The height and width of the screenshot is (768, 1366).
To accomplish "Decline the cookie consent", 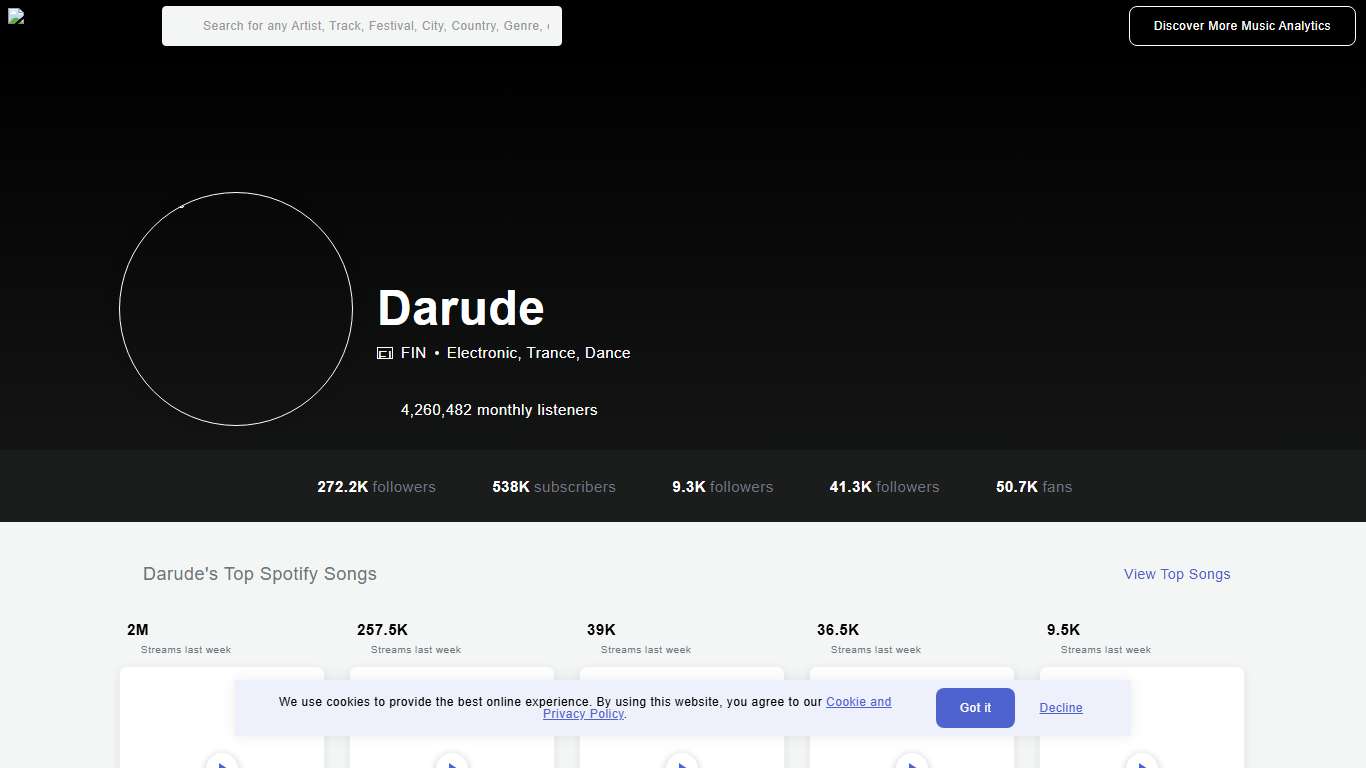I will pyautogui.click(x=1060, y=708).
